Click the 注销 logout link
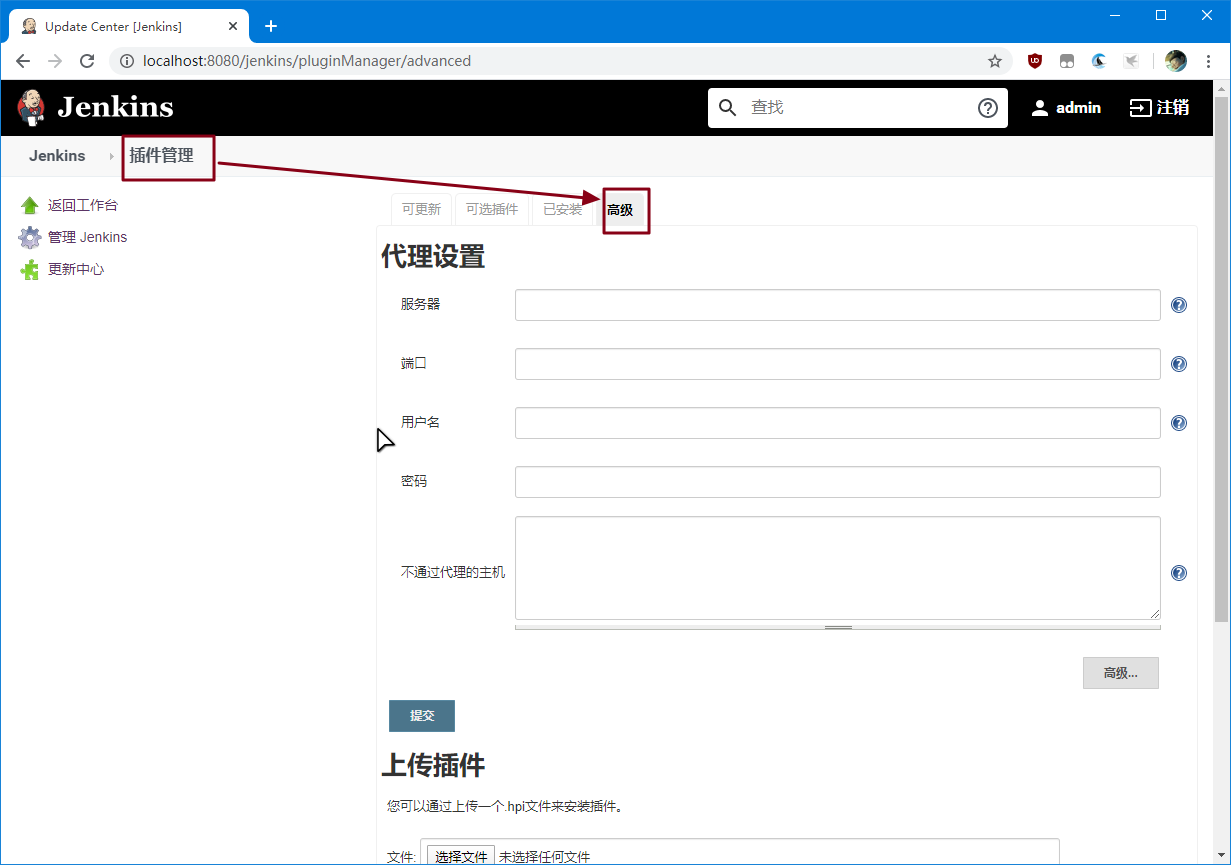This screenshot has width=1231, height=865. [1173, 108]
